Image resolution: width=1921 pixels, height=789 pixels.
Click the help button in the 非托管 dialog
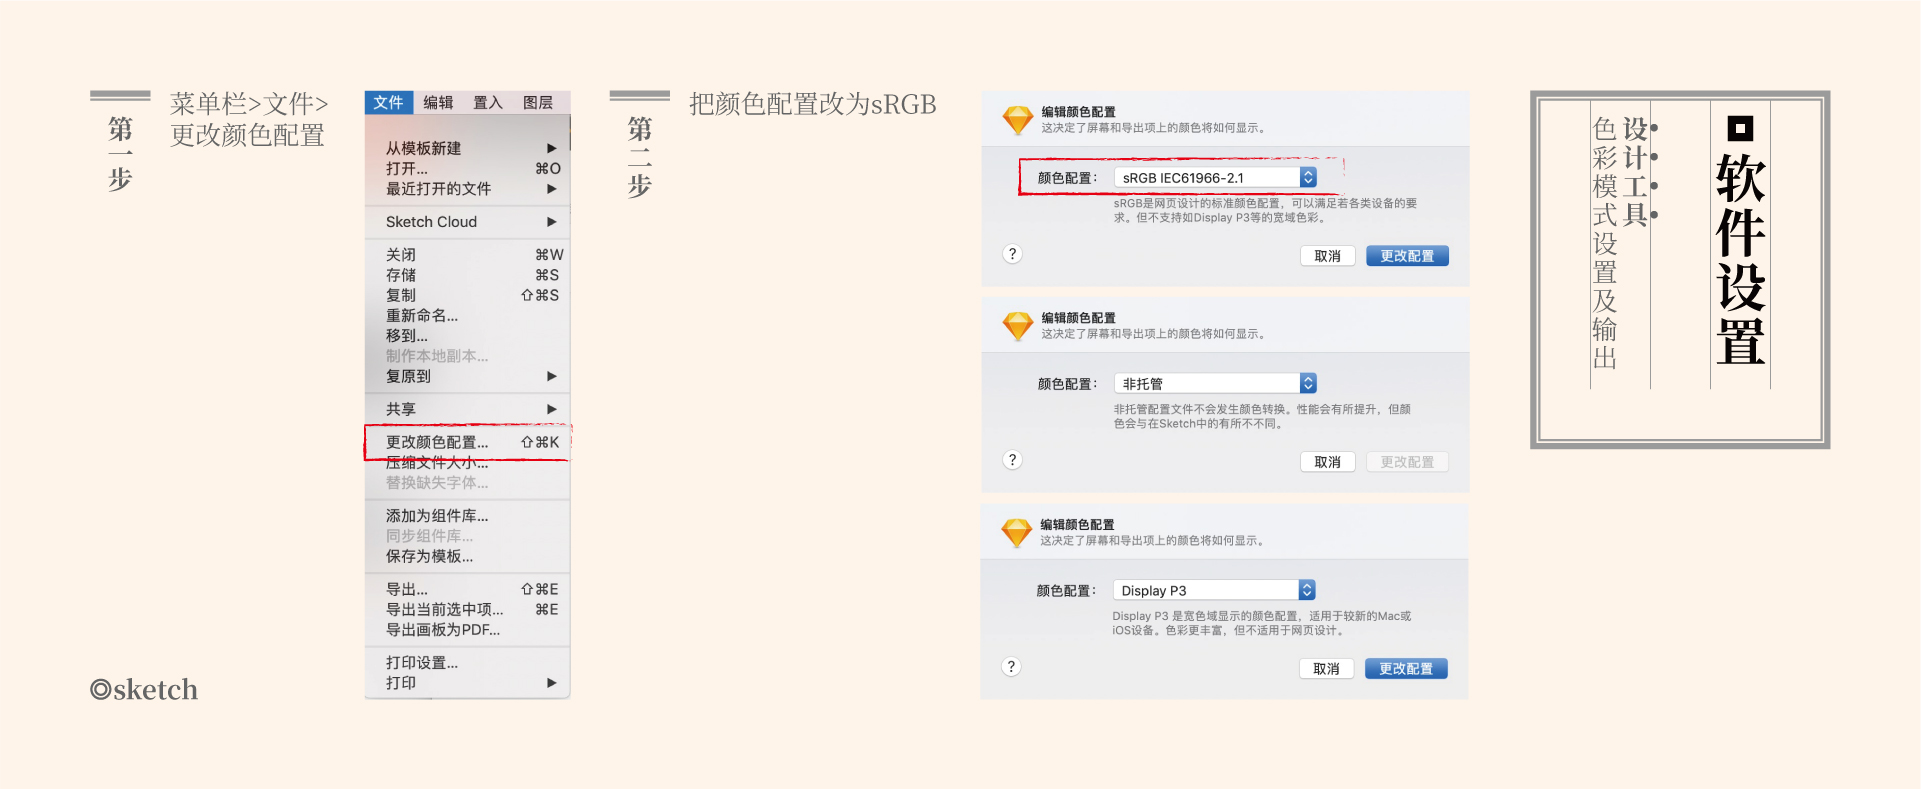tap(1012, 460)
